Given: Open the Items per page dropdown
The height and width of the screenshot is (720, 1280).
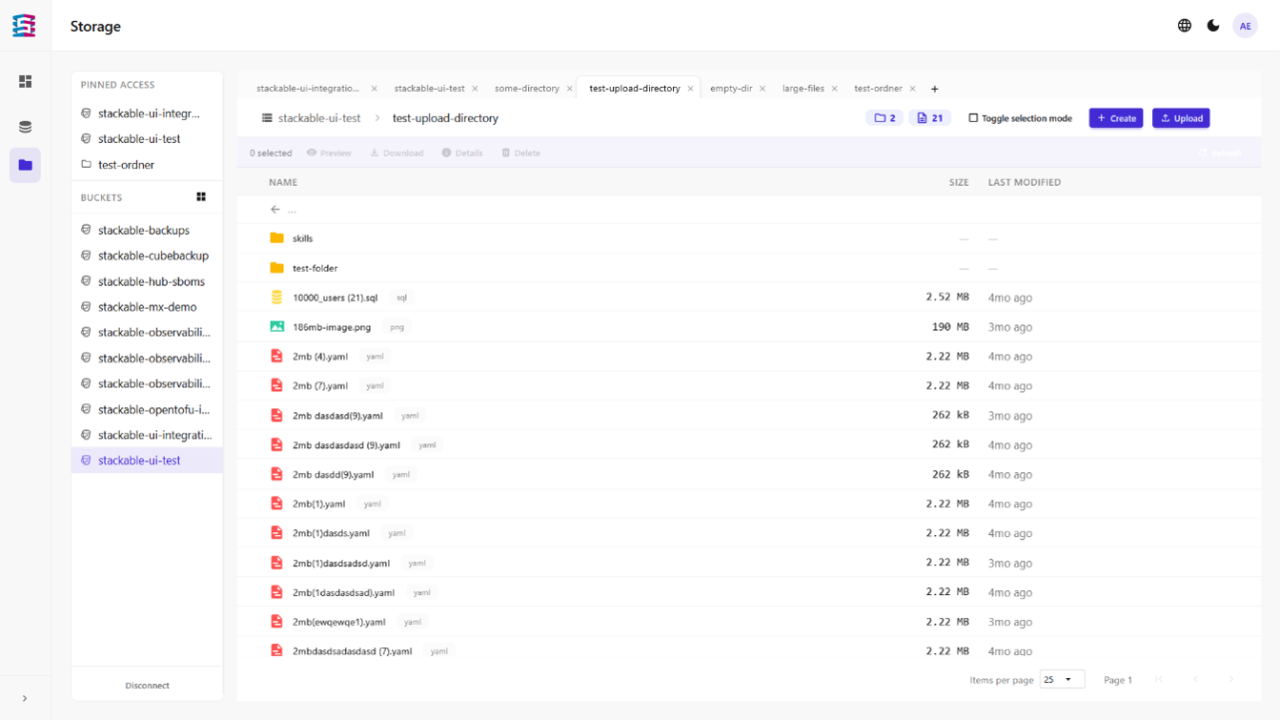Looking at the screenshot, I should [x=1063, y=680].
